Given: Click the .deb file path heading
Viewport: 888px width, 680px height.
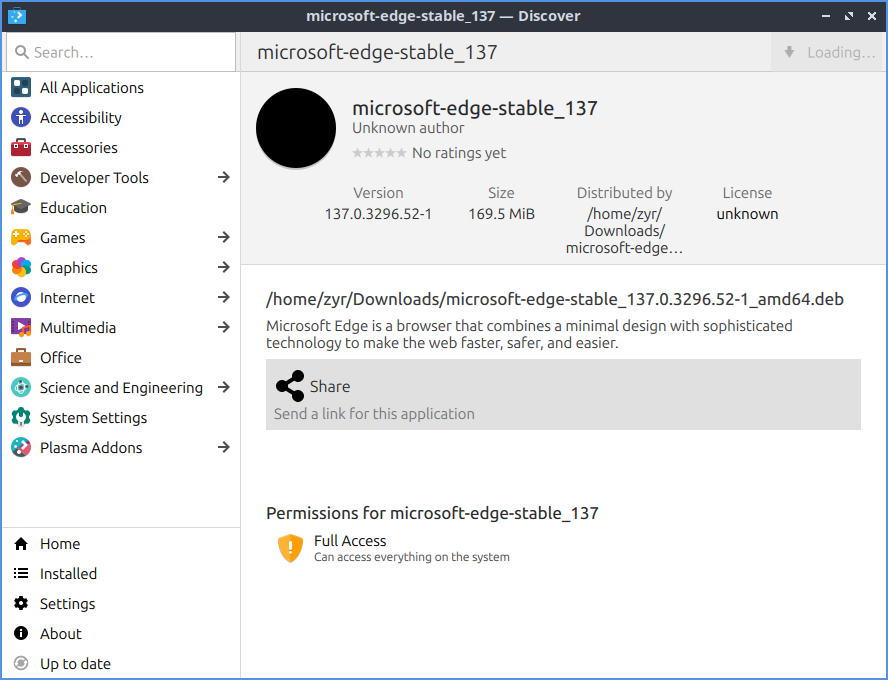Looking at the screenshot, I should 555,299.
